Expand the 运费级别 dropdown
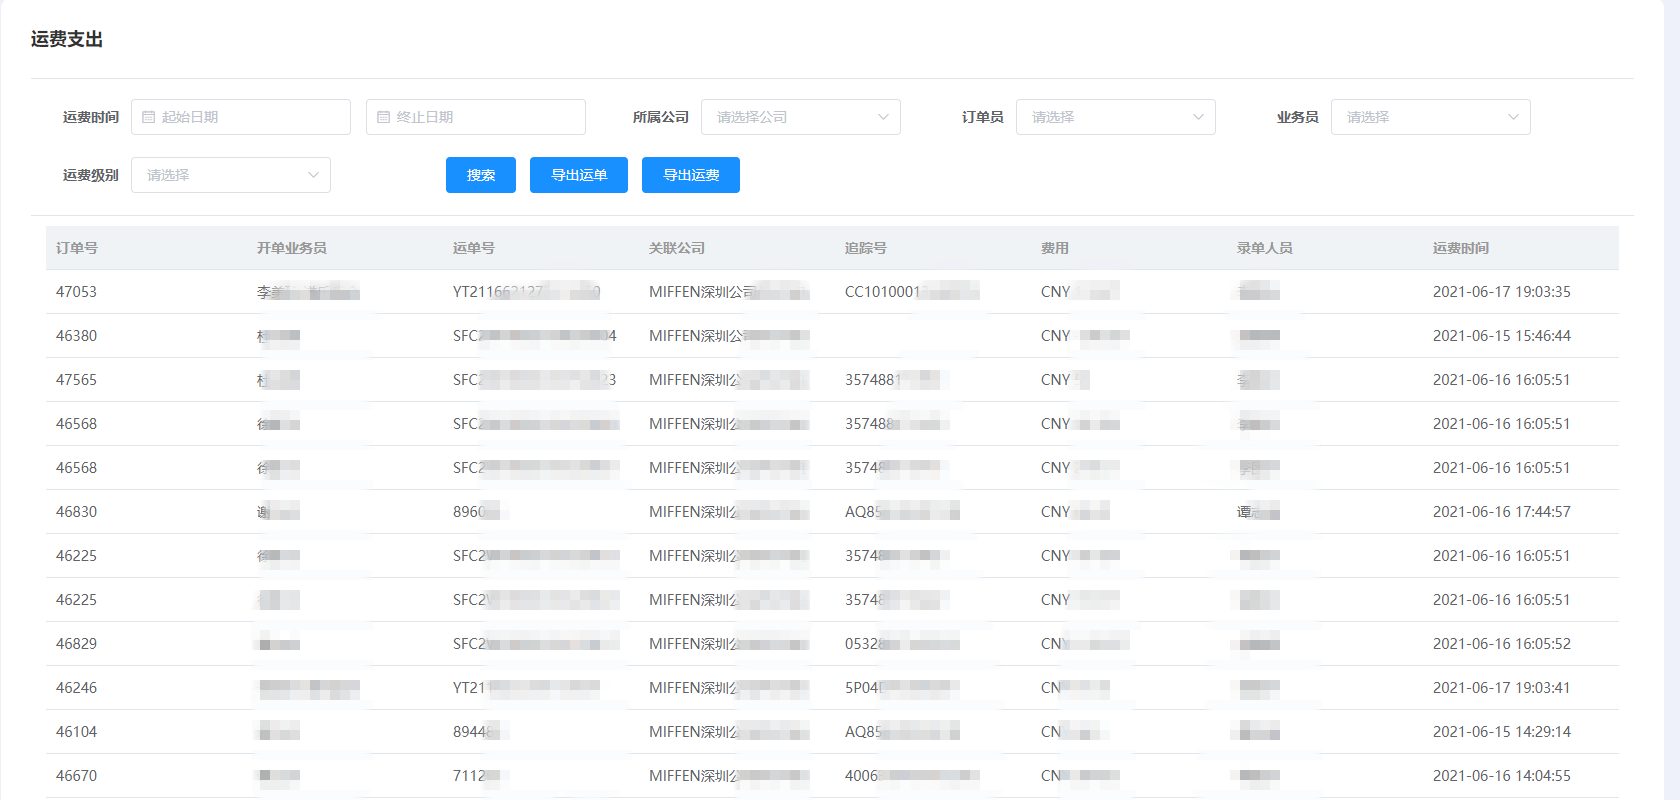 pyautogui.click(x=230, y=175)
